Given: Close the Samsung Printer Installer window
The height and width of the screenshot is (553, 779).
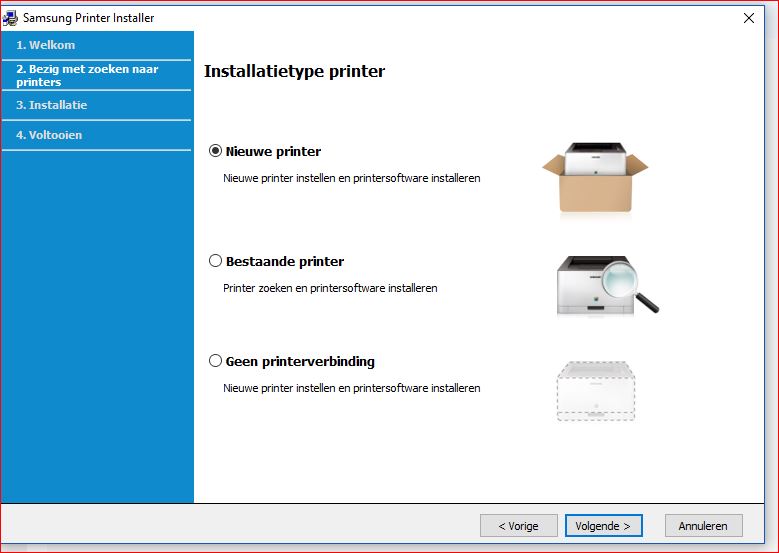Looking at the screenshot, I should [749, 18].
